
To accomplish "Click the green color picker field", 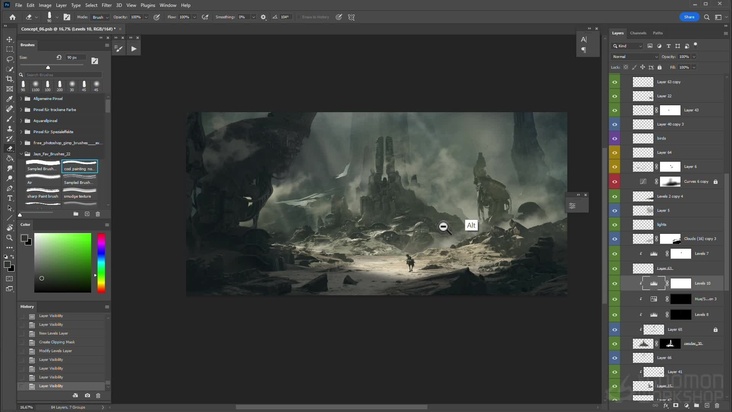I will [63, 263].
